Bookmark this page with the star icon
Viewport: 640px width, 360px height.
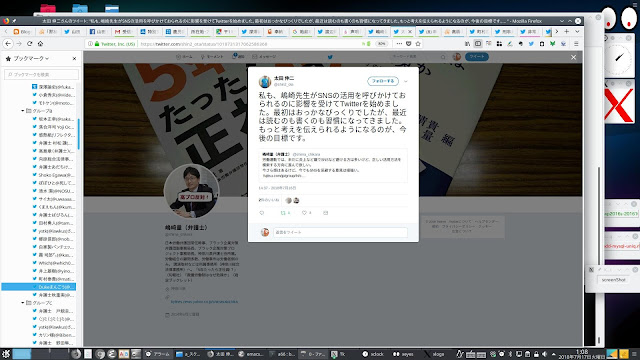pyautogui.click(x=418, y=44)
